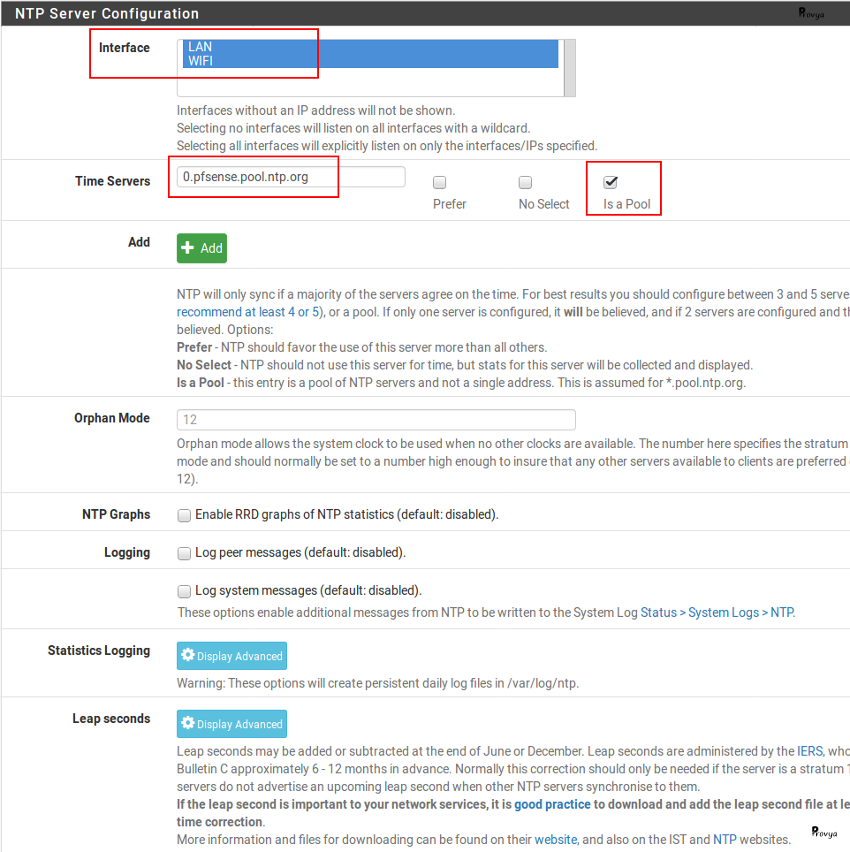
Task: Click gear icon in Statistics Logging button
Action: (x=188, y=655)
